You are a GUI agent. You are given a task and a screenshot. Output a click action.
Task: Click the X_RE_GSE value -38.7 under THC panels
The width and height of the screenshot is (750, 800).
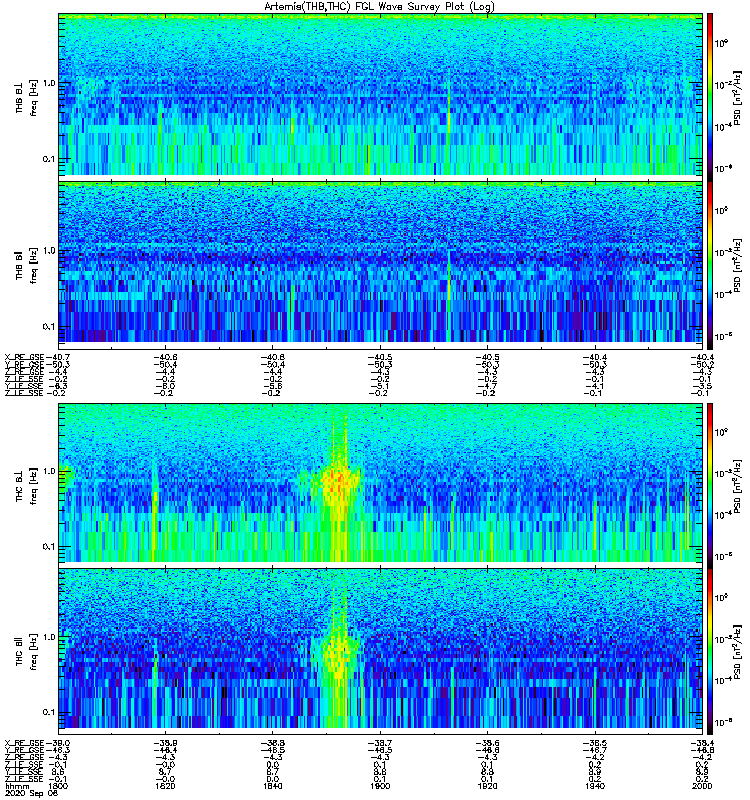(x=380, y=743)
